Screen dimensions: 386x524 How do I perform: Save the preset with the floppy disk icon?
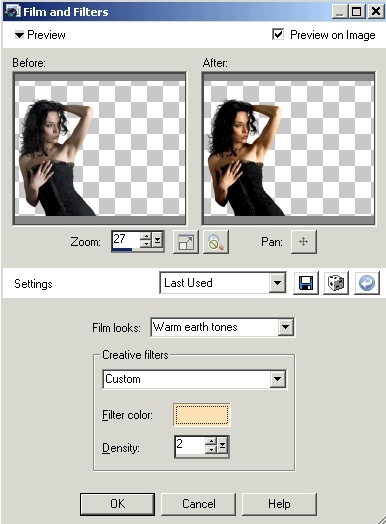(x=306, y=283)
